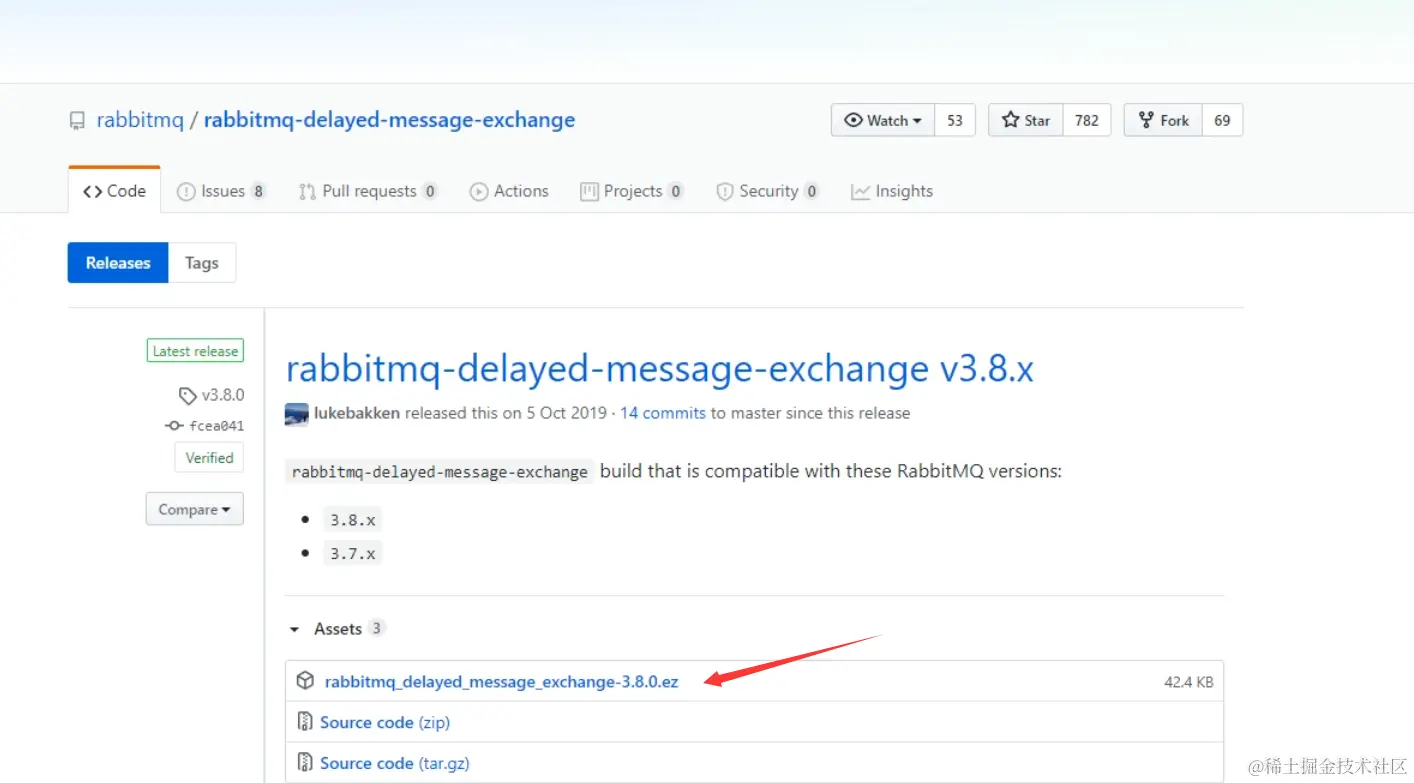Click the tar.gz file icon
The height and width of the screenshot is (783, 1414).
[305, 763]
